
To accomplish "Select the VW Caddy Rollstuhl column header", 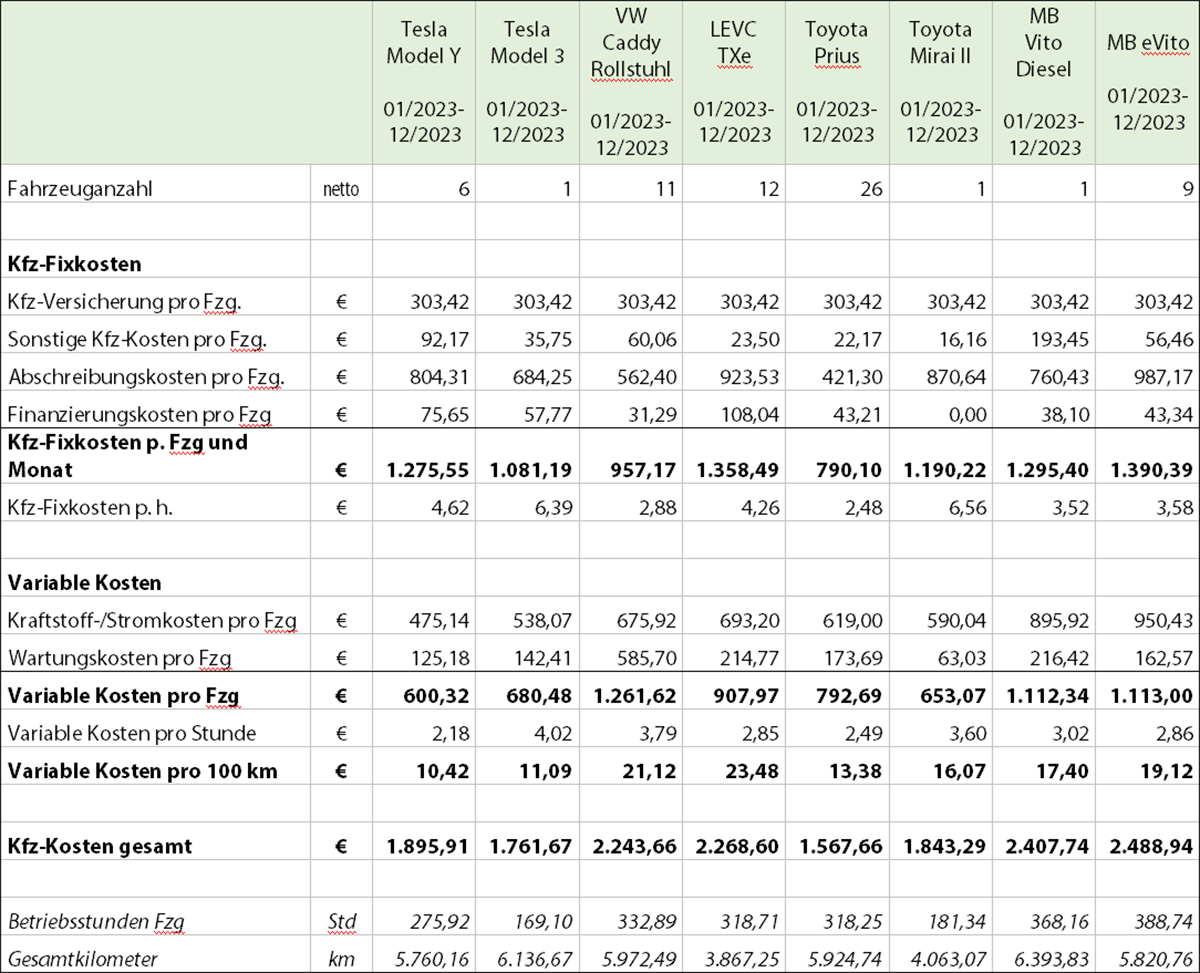I will pyautogui.click(x=628, y=82).
